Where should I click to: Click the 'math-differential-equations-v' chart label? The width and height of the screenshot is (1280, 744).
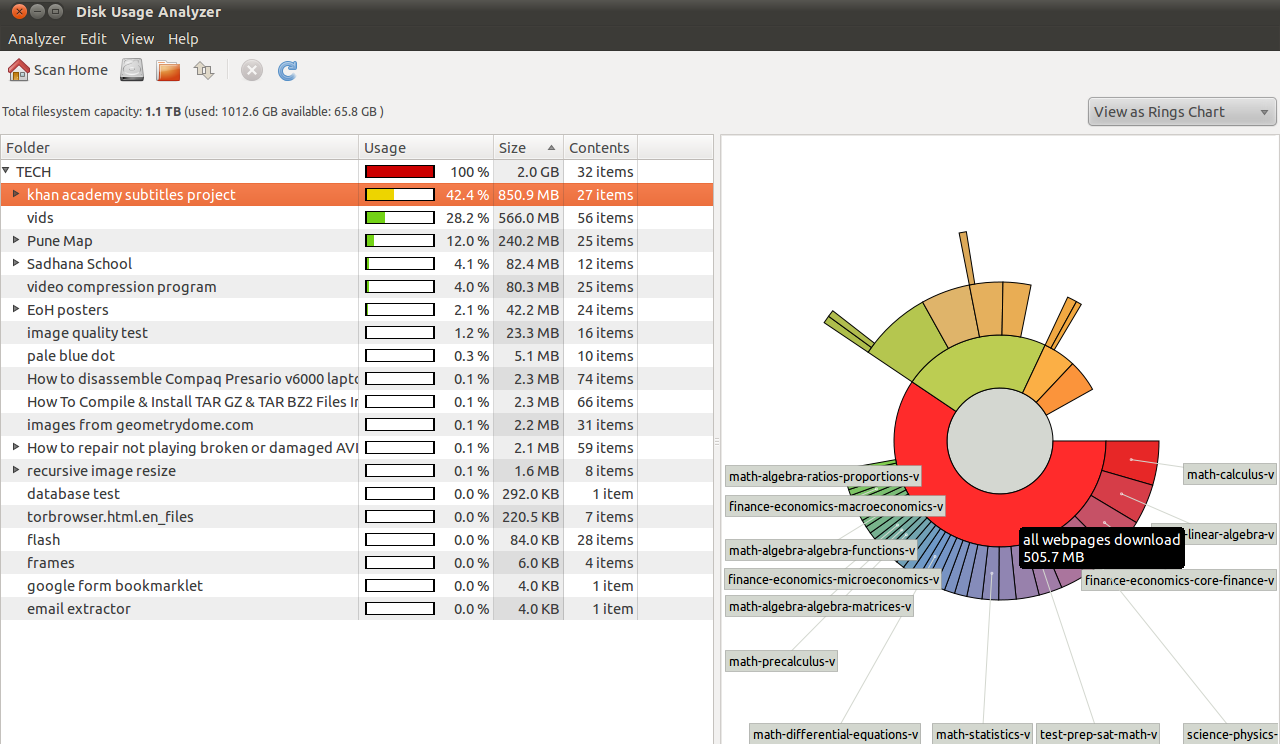[836, 734]
